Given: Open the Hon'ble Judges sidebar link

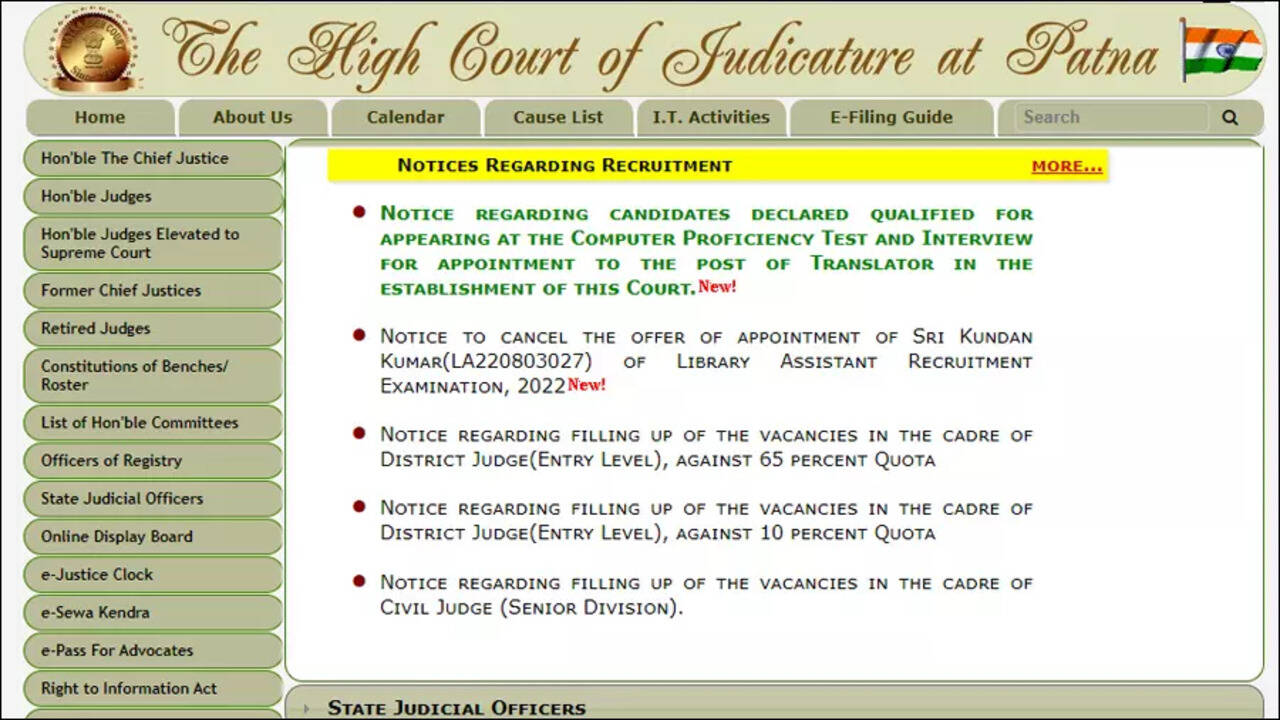Looking at the screenshot, I should pyautogui.click(x=153, y=196).
